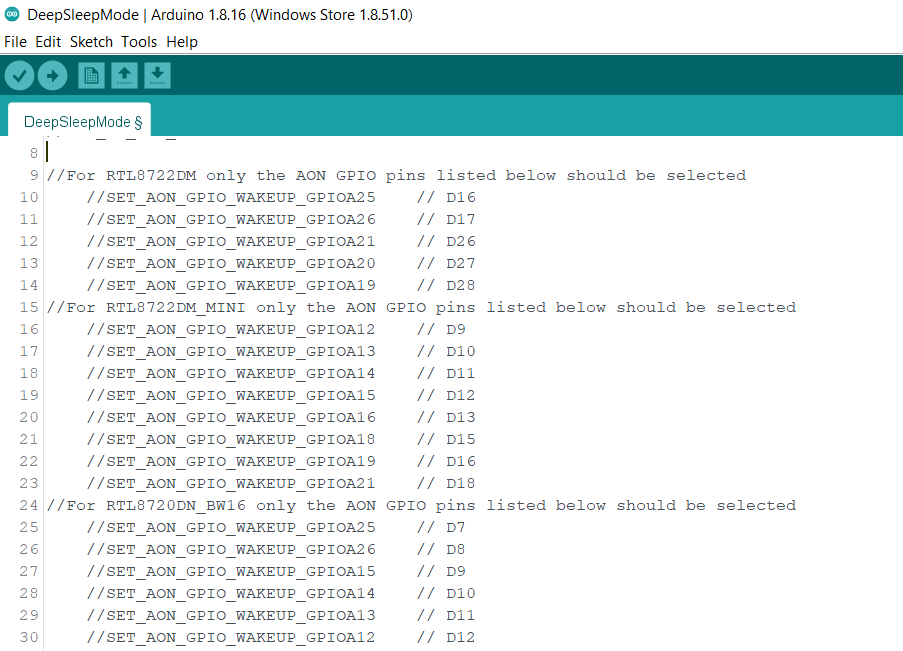This screenshot has width=903, height=651.
Task: Select the DeepSleepMode sketch tab
Action: pos(79,122)
